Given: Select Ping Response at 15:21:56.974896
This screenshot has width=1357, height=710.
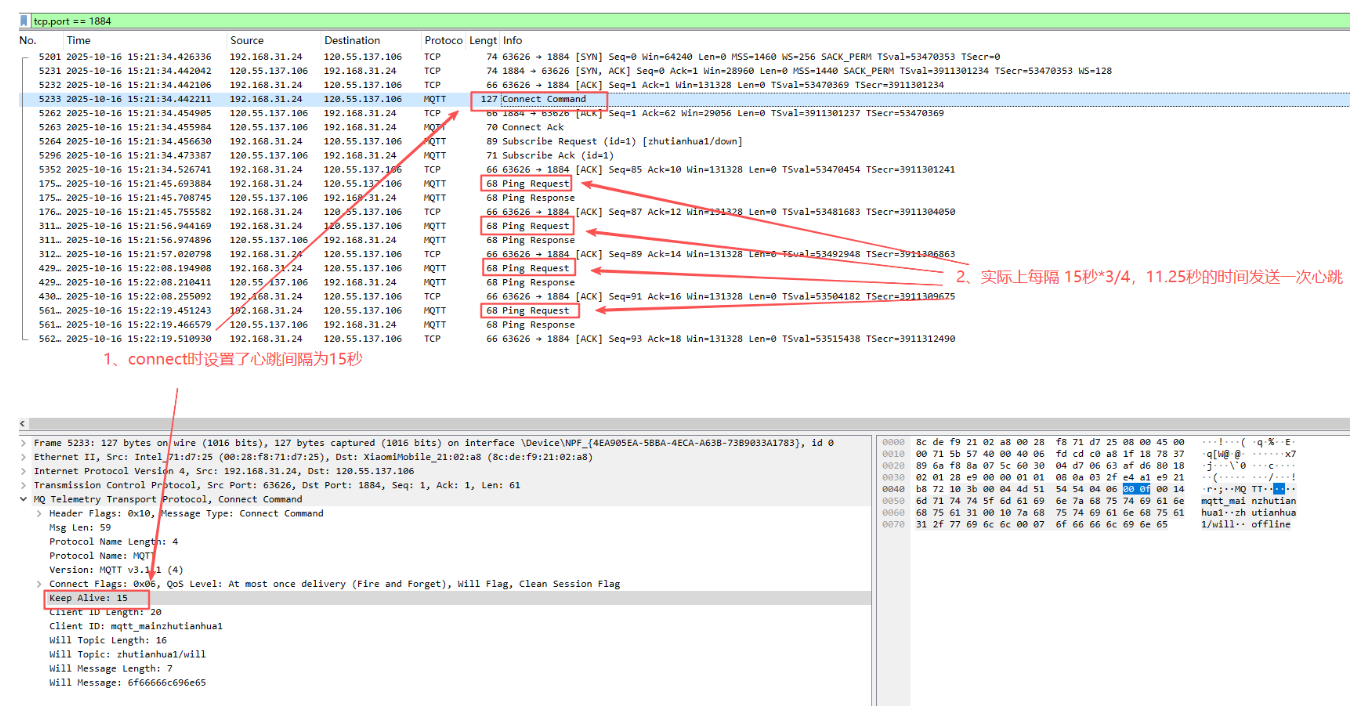Looking at the screenshot, I should (x=683, y=240).
